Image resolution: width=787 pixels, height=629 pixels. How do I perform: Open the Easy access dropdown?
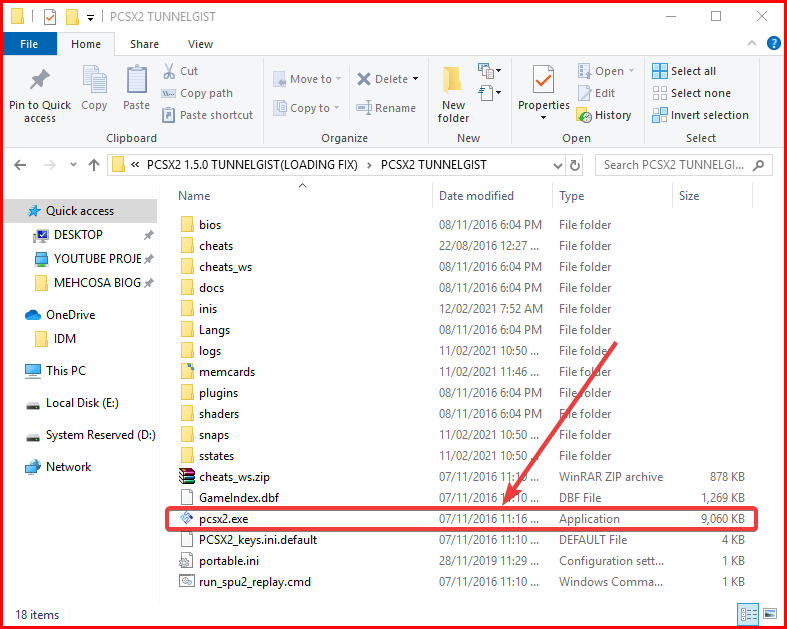(489, 92)
